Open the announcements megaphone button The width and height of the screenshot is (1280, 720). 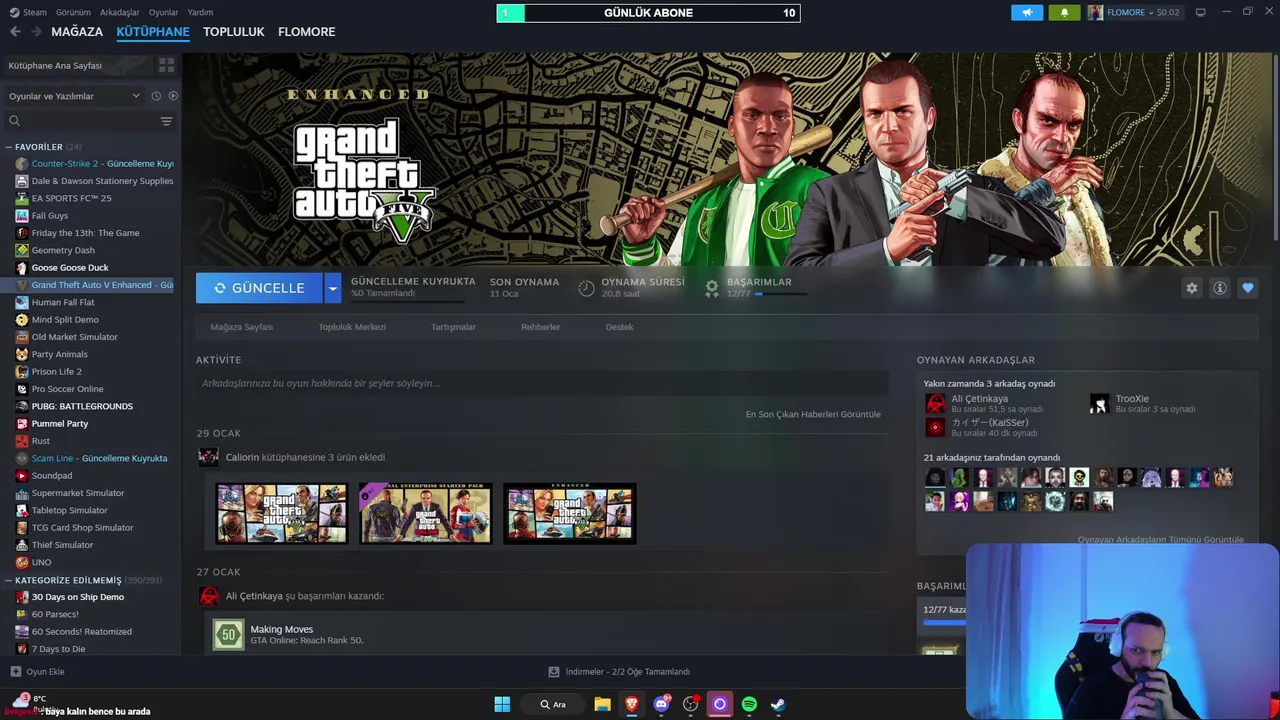point(1027,12)
